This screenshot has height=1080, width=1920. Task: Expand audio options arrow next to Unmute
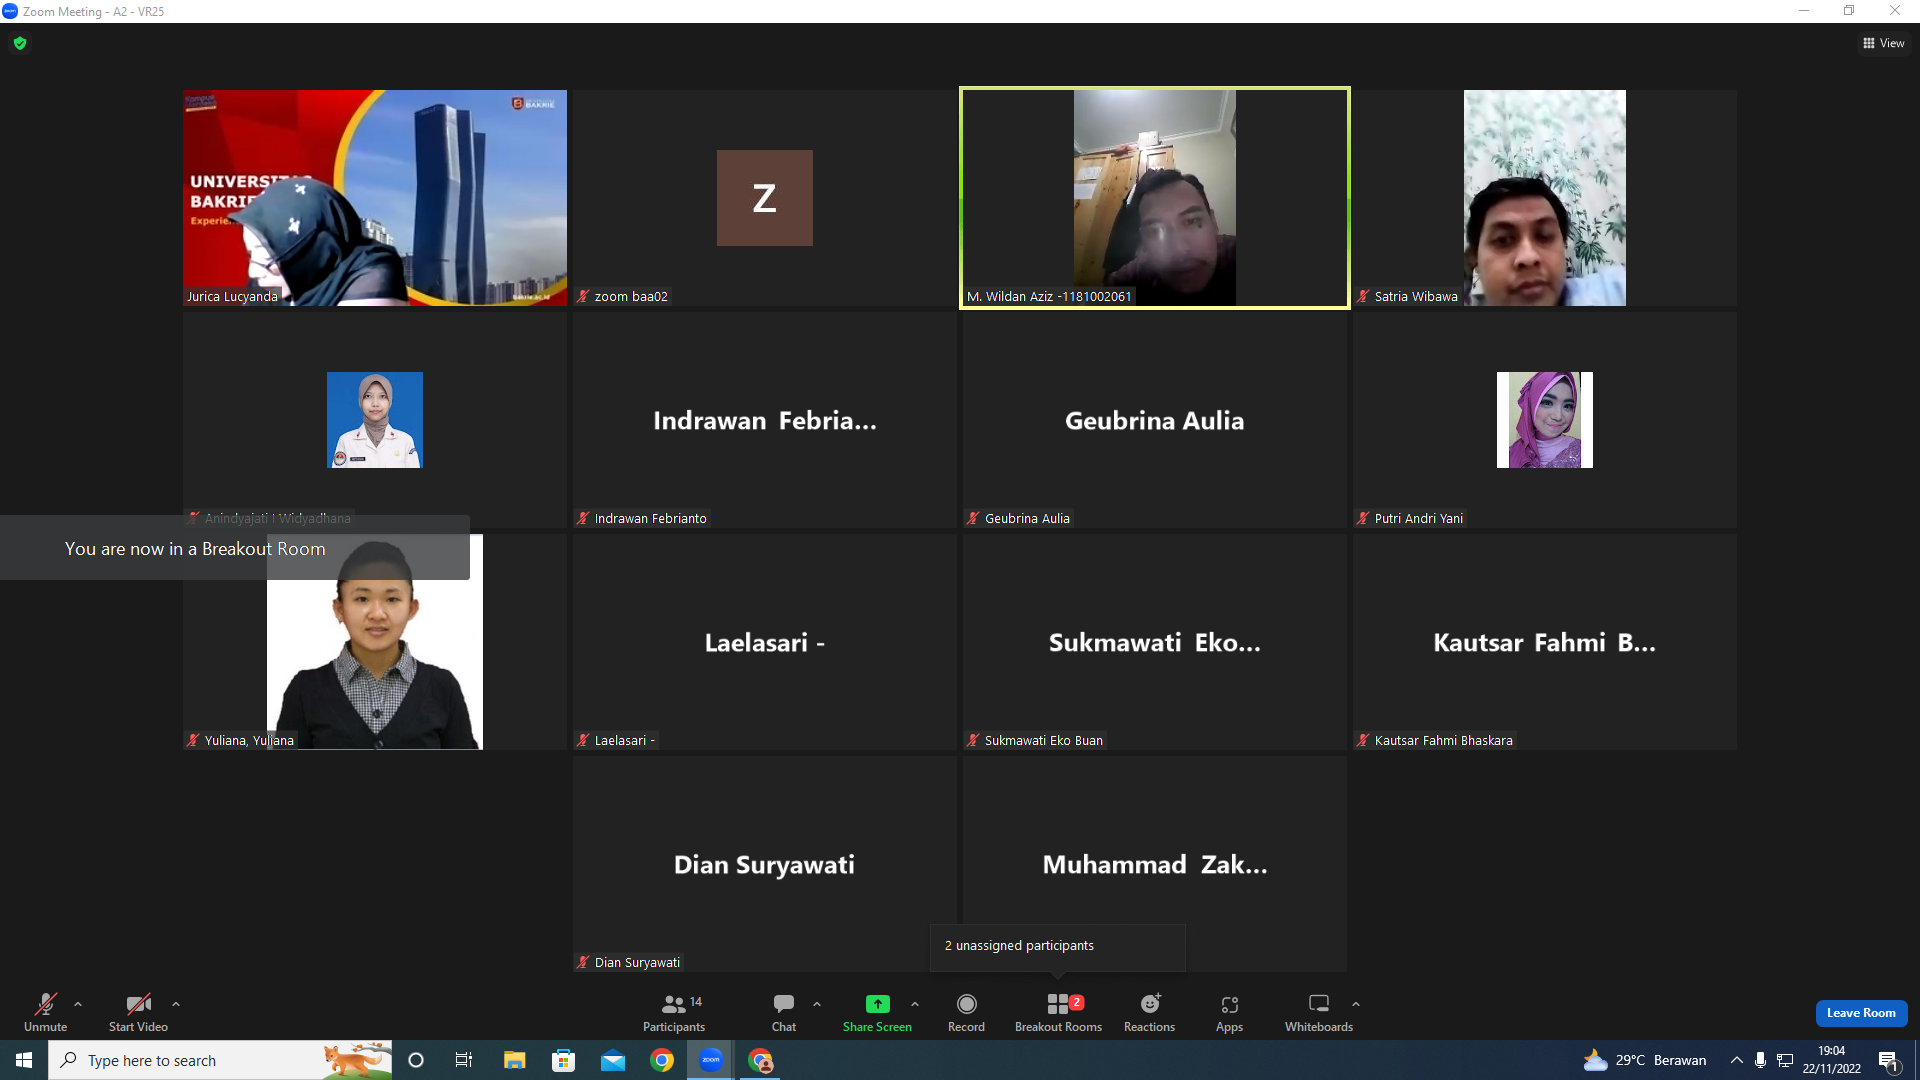pos(78,1004)
